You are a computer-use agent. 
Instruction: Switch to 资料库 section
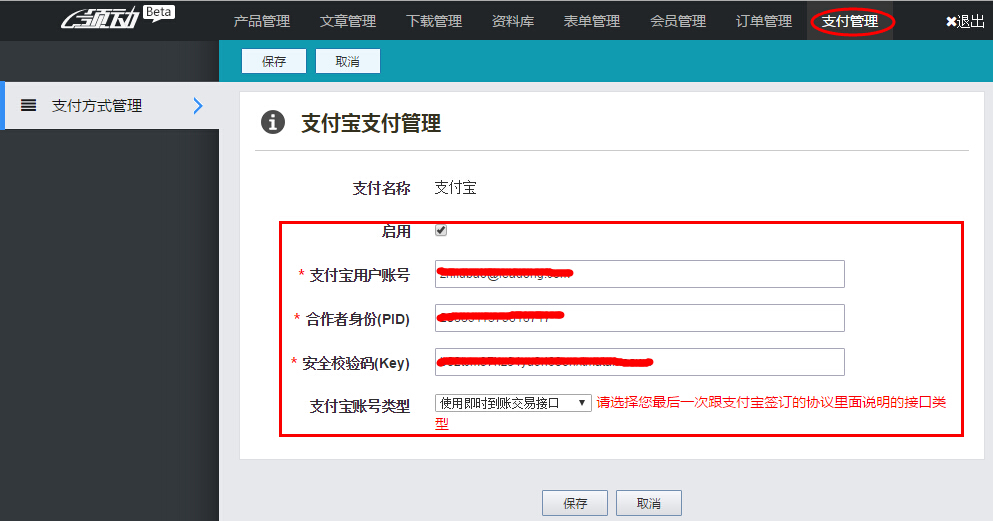click(513, 21)
